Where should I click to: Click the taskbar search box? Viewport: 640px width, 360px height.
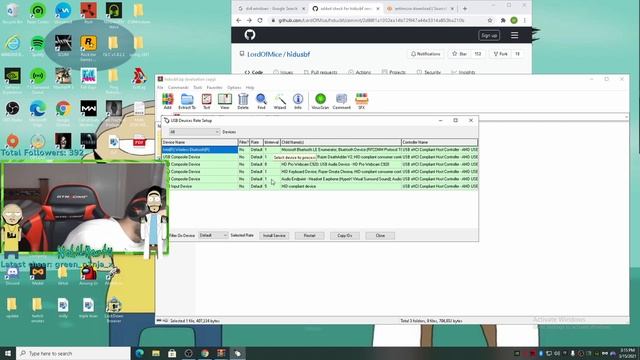pos(73,353)
